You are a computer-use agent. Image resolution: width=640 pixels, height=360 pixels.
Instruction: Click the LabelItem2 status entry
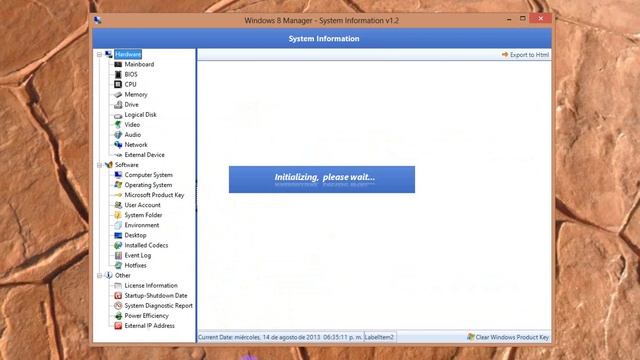click(x=379, y=337)
